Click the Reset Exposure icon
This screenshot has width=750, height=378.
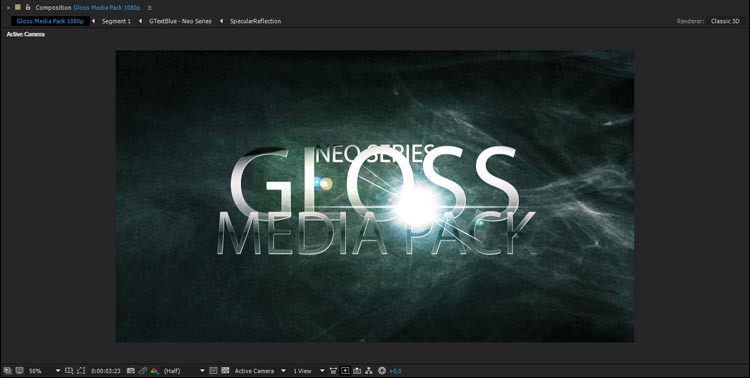point(382,371)
